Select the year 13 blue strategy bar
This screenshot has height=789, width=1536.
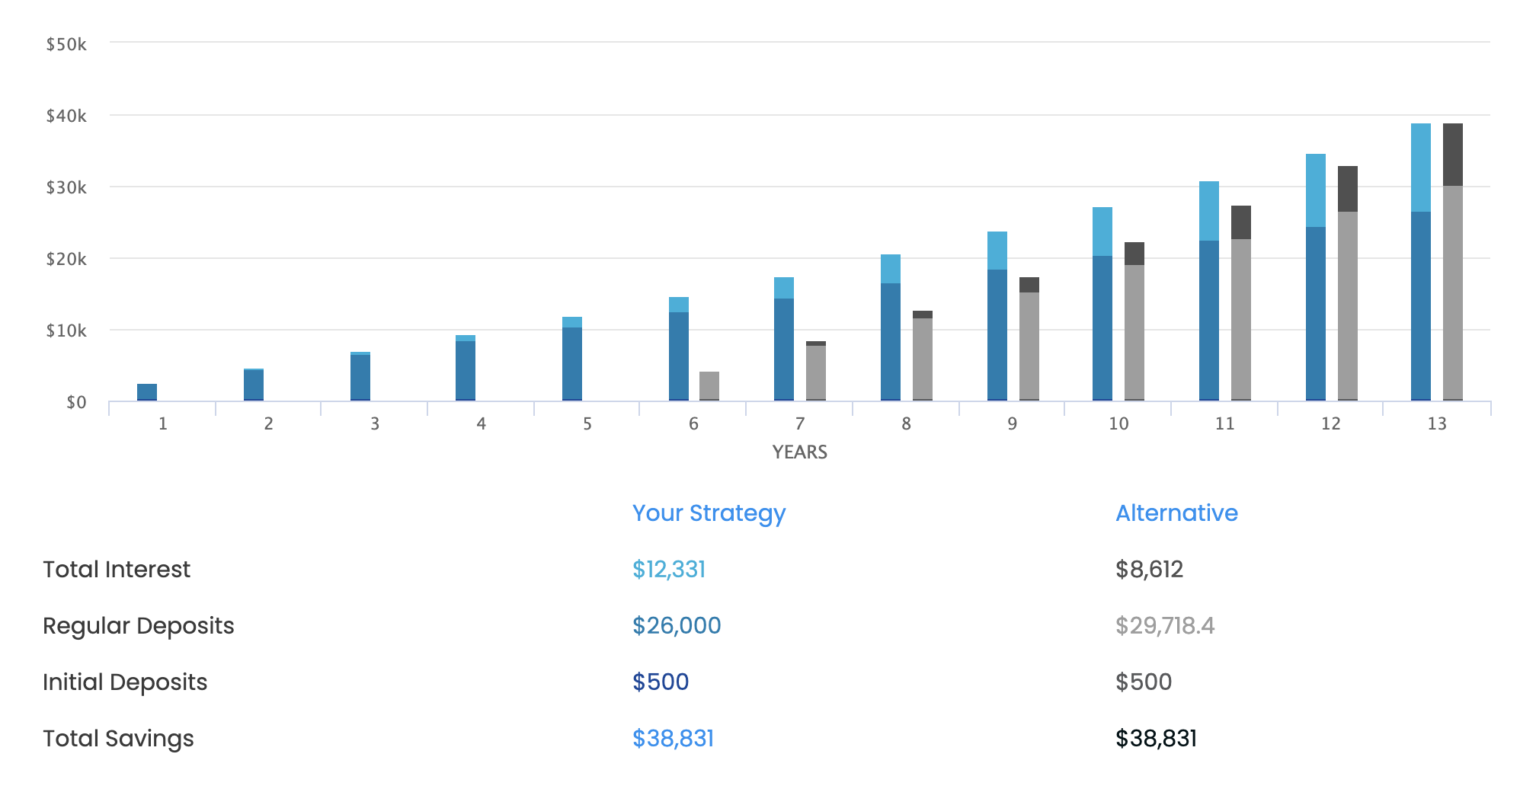click(x=1420, y=262)
